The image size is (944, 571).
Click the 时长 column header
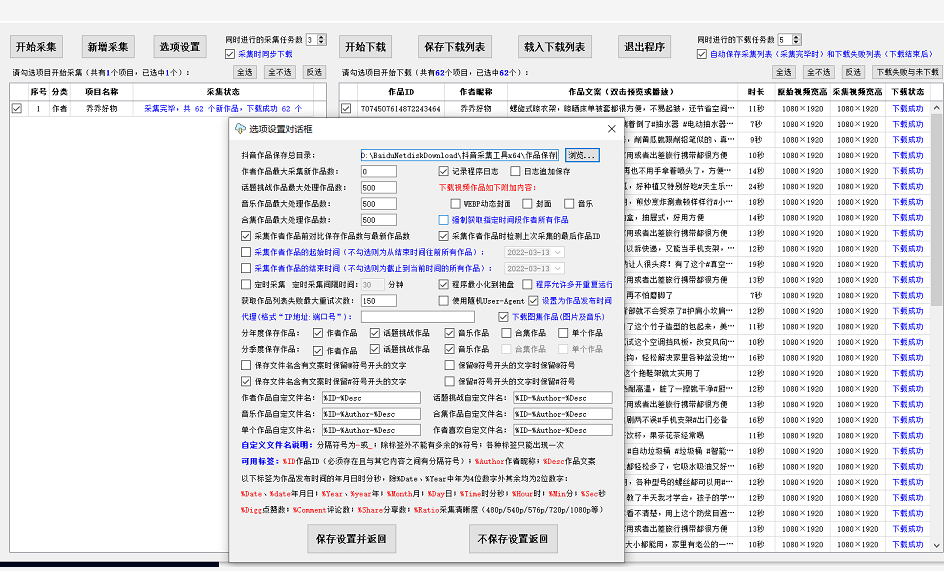coord(756,91)
